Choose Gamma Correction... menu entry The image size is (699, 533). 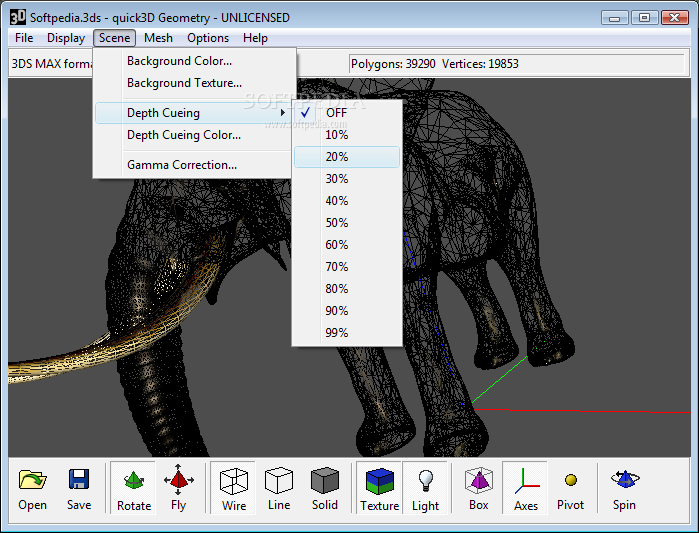tap(194, 165)
